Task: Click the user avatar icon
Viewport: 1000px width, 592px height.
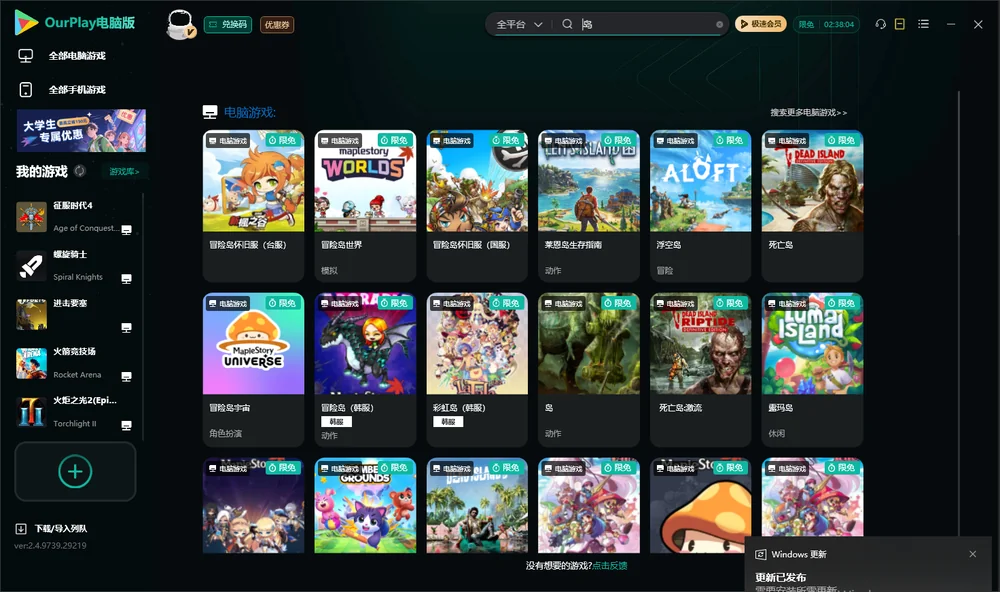Action: (180, 25)
